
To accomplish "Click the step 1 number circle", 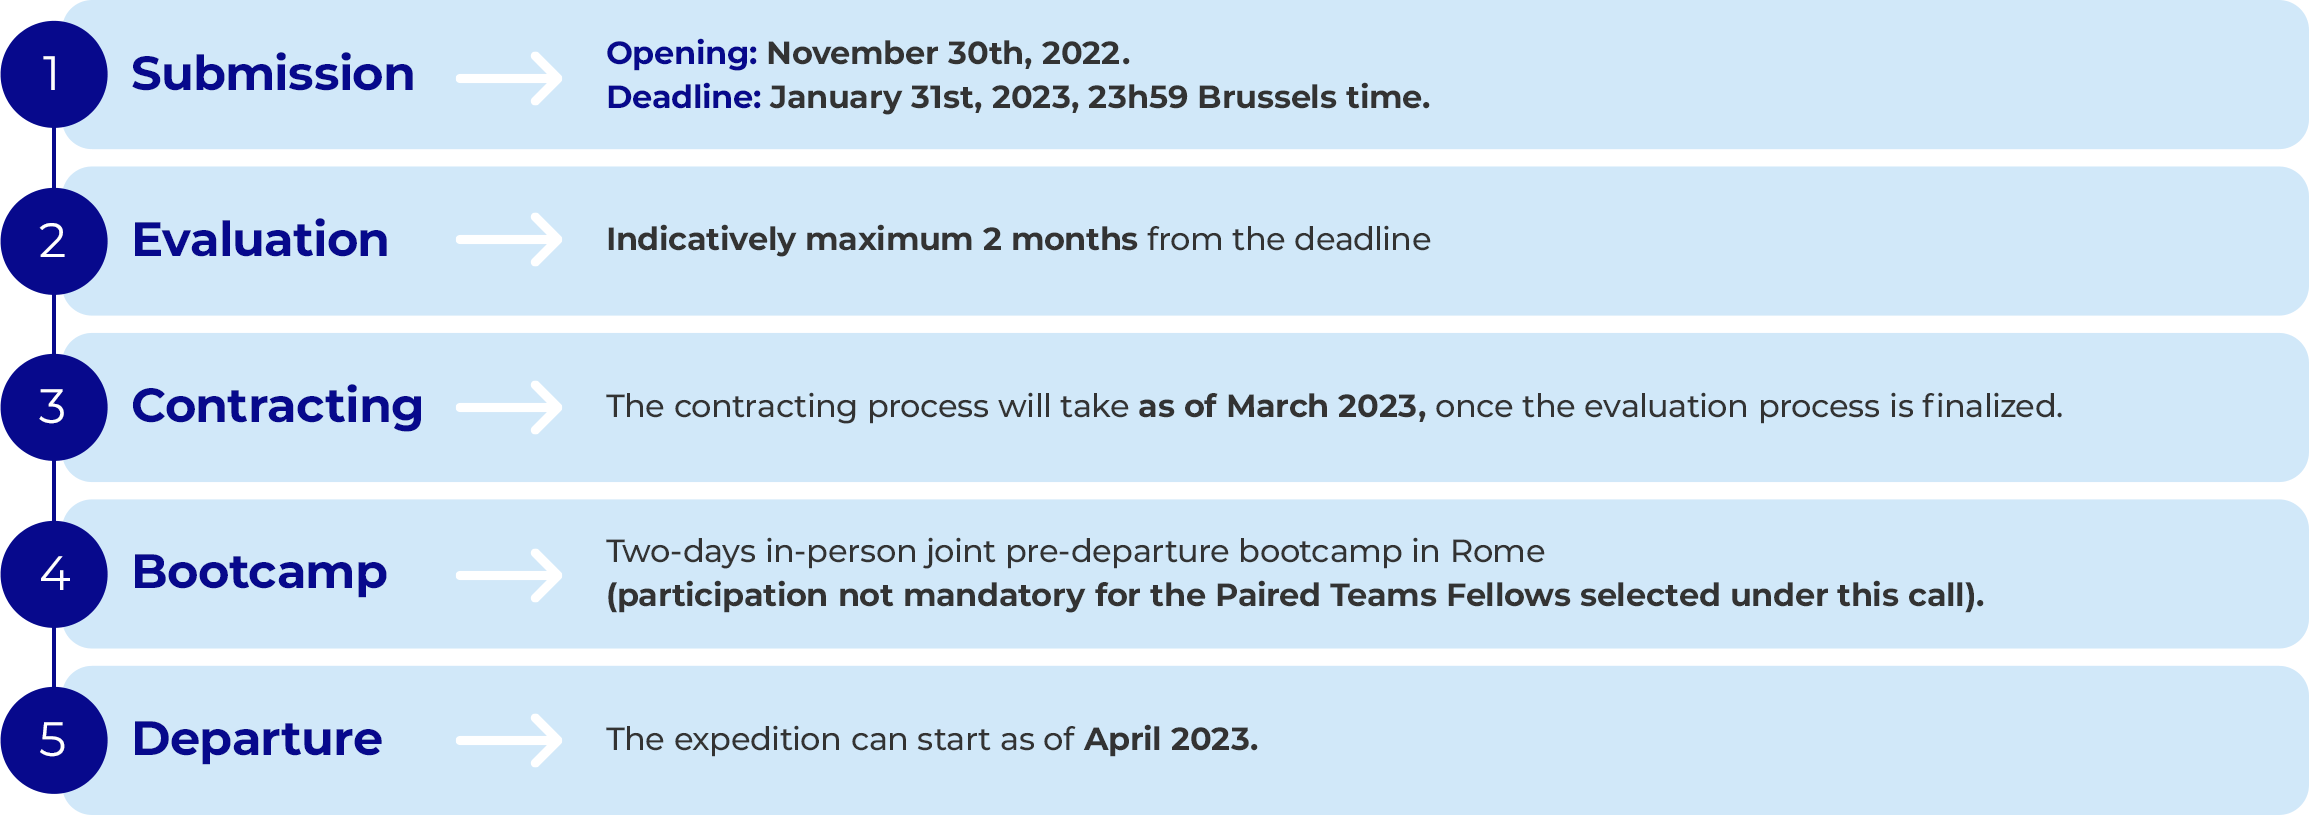I will coord(54,74).
